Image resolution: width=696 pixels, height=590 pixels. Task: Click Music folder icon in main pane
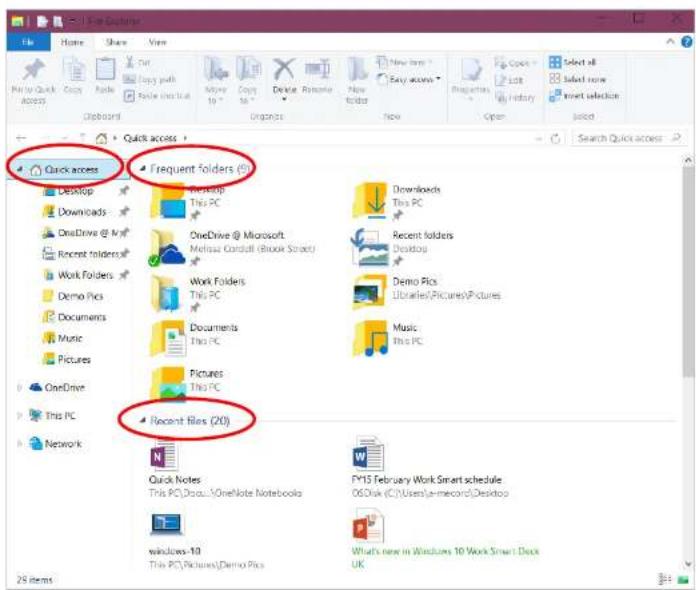click(370, 339)
